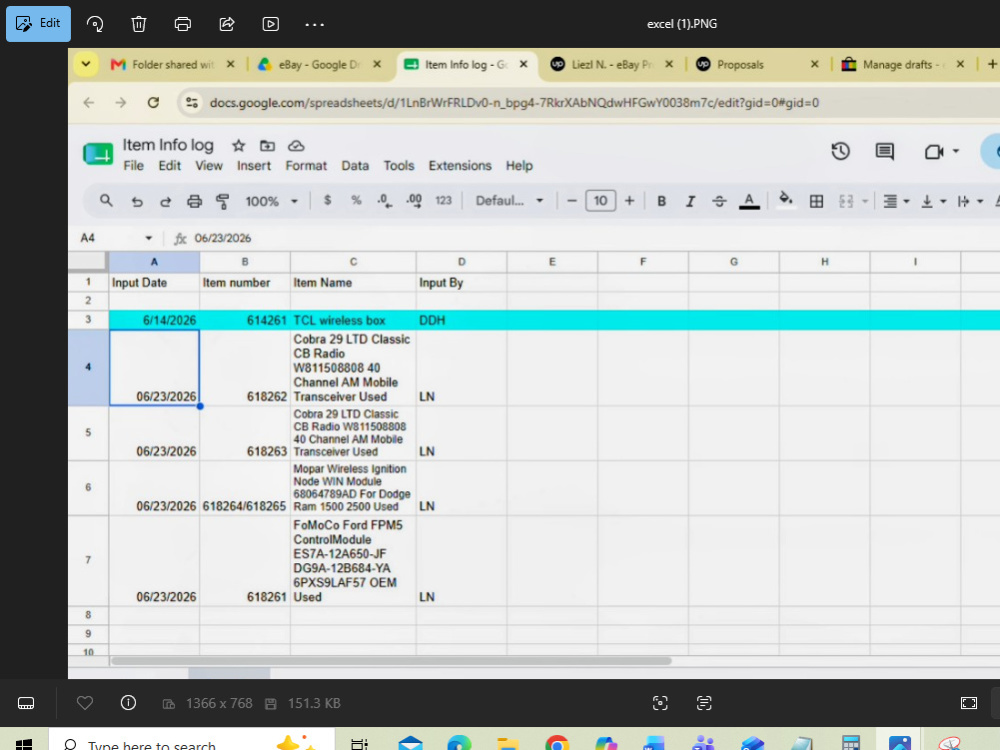Click the font size 10 field
The height and width of the screenshot is (750, 1000).
click(601, 201)
